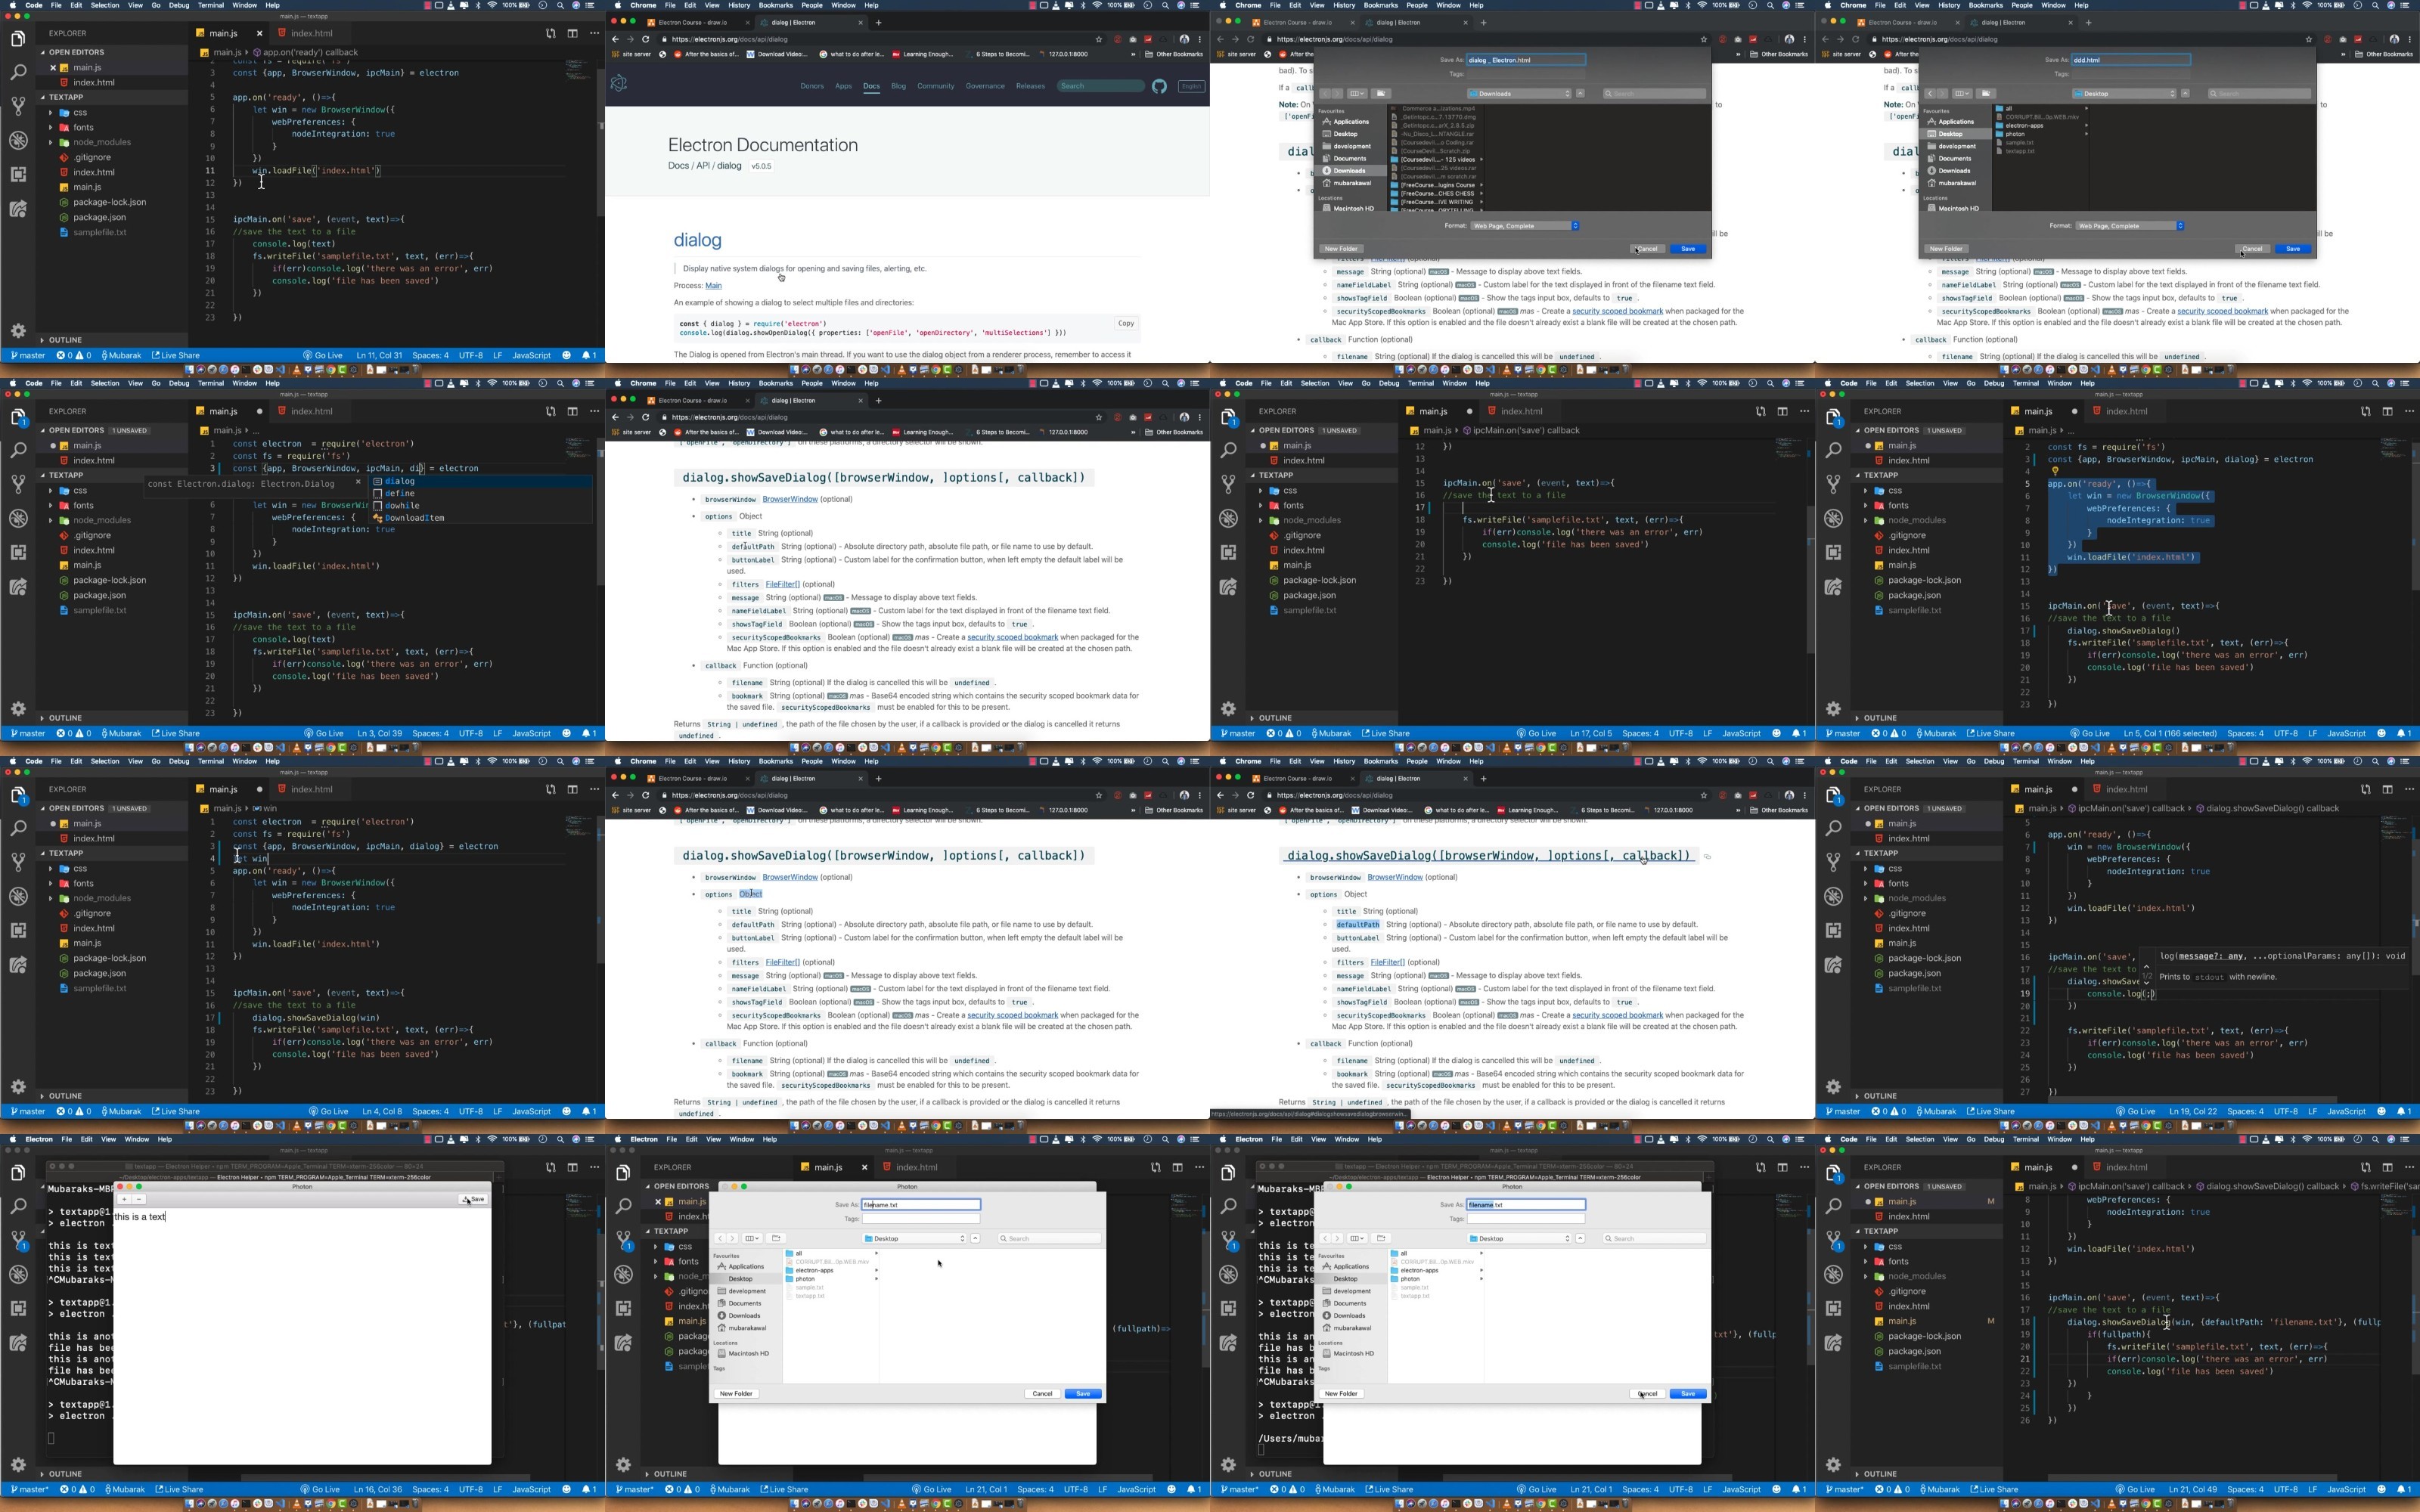Screen dimensions: 2420x1512
Task: Click the English language button in the site header
Action: click(x=1191, y=87)
